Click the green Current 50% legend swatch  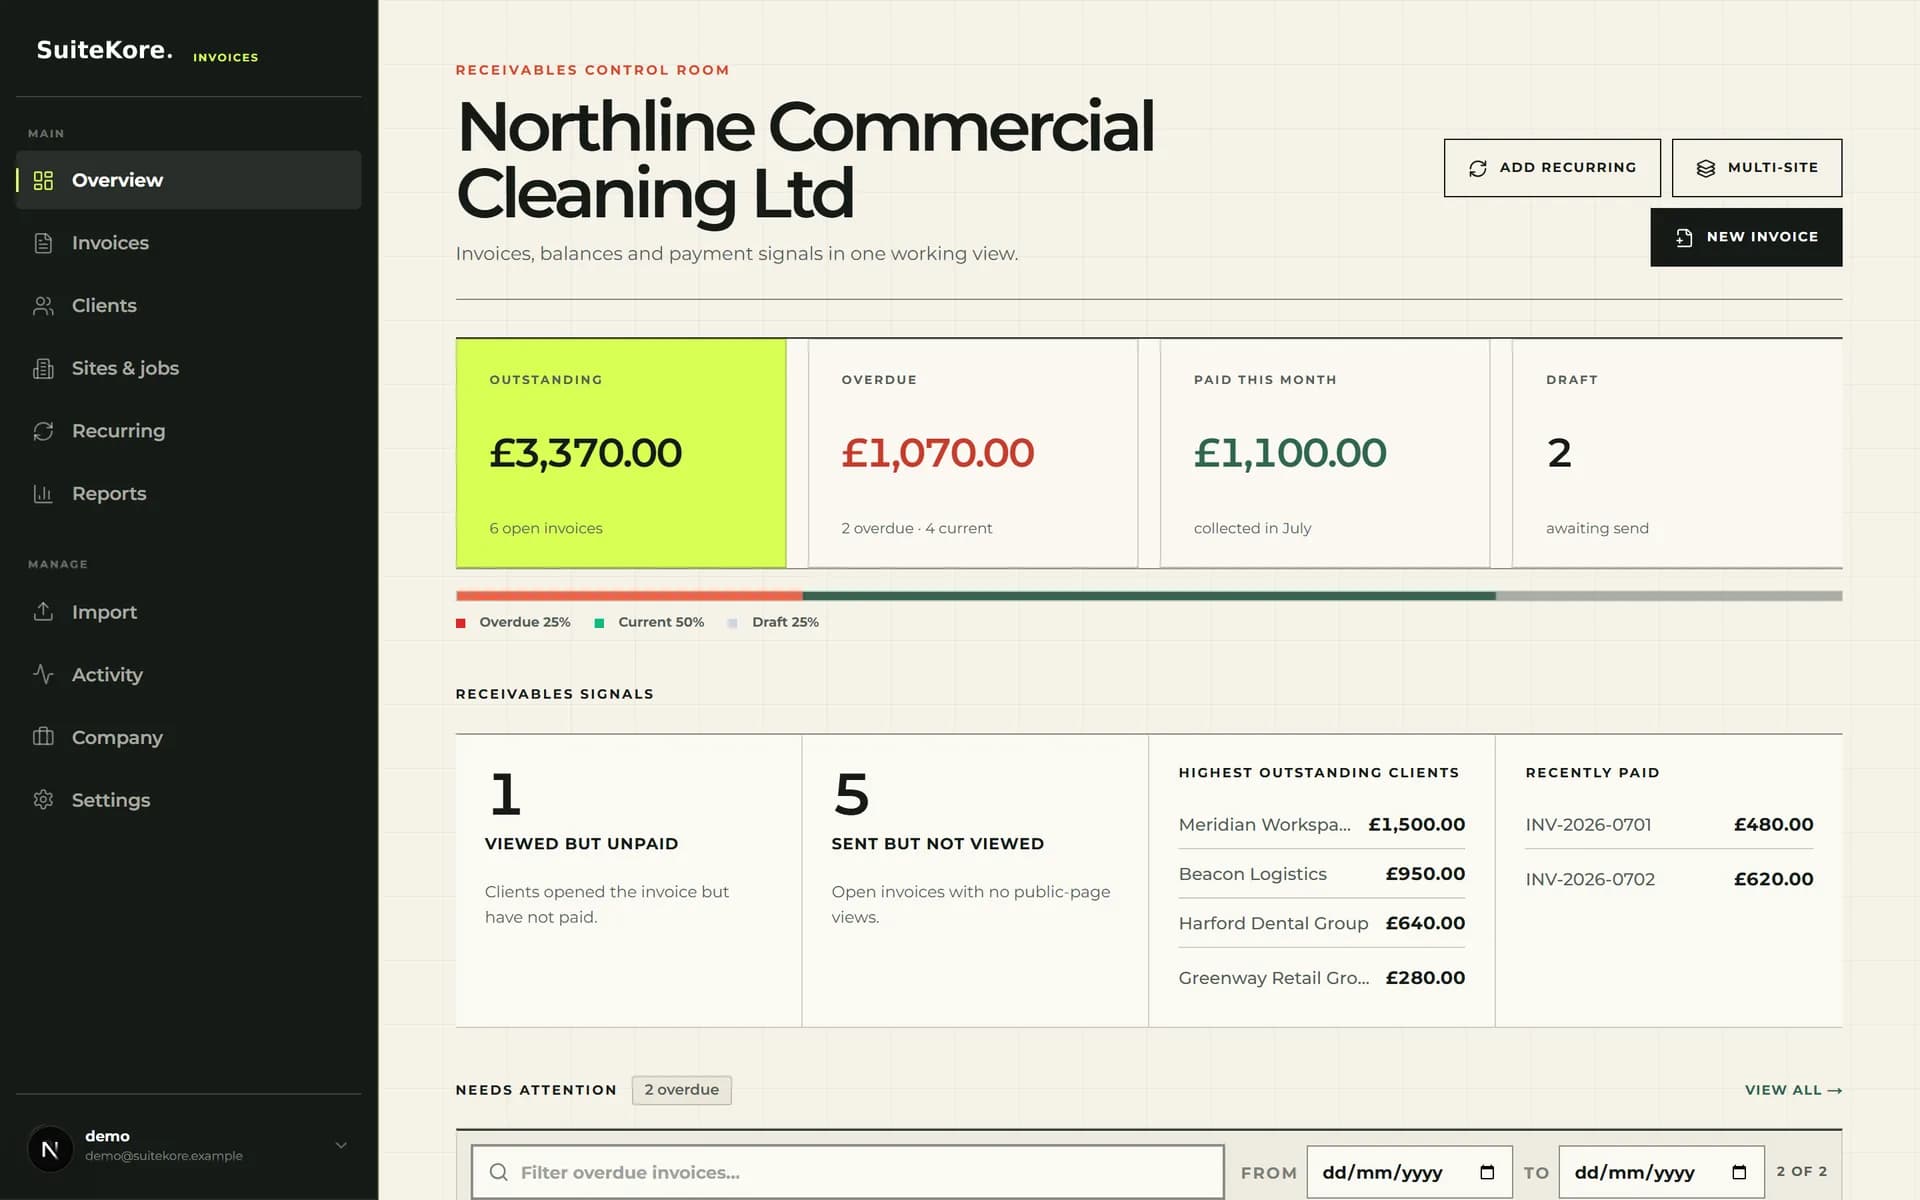click(599, 623)
